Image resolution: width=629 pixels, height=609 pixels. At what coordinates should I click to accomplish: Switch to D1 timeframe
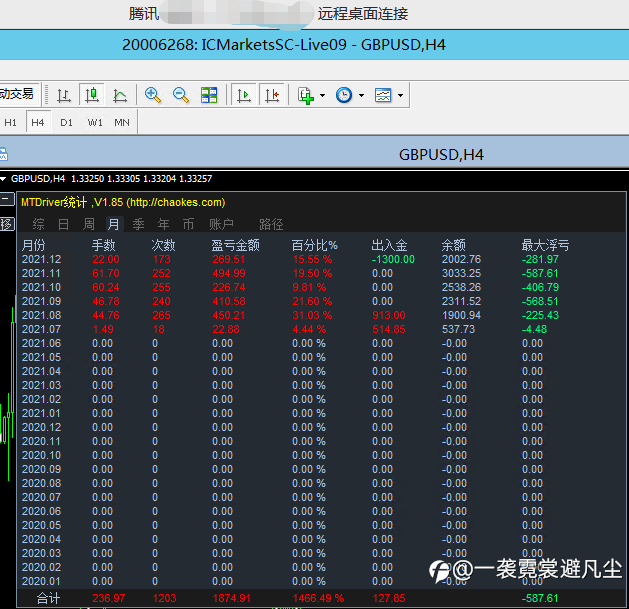click(x=66, y=122)
